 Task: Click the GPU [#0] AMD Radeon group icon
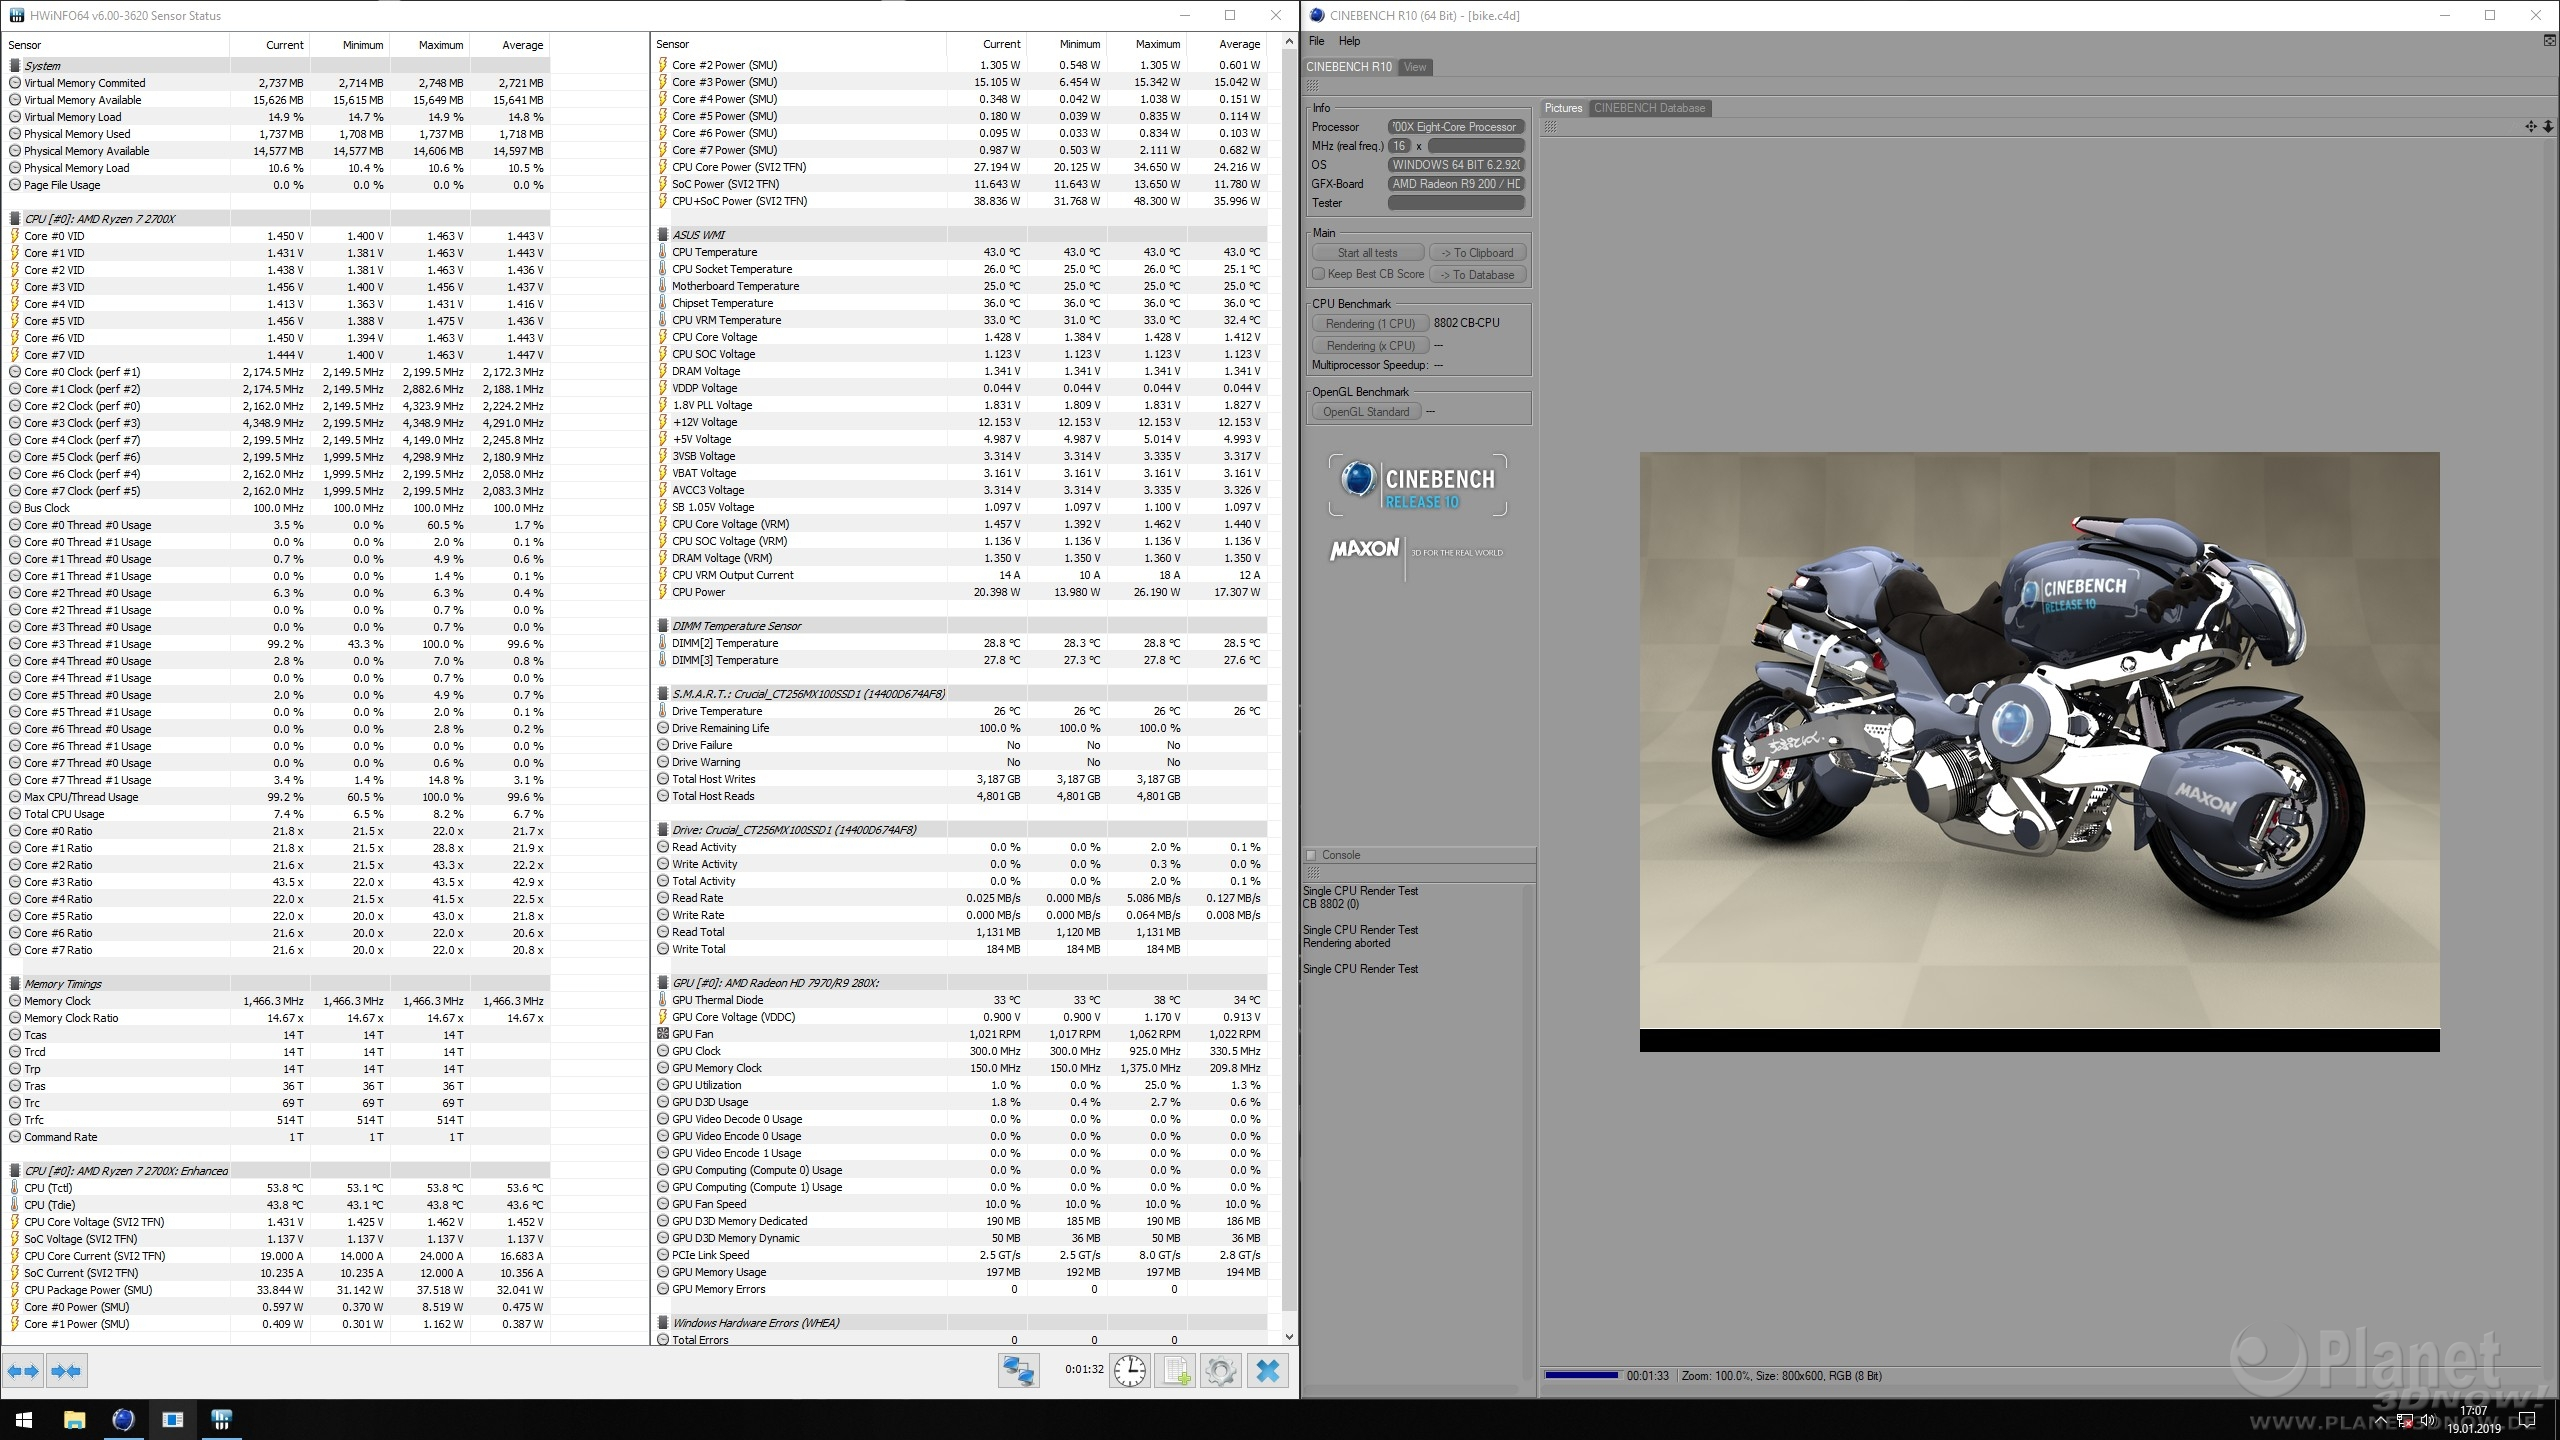[663, 983]
